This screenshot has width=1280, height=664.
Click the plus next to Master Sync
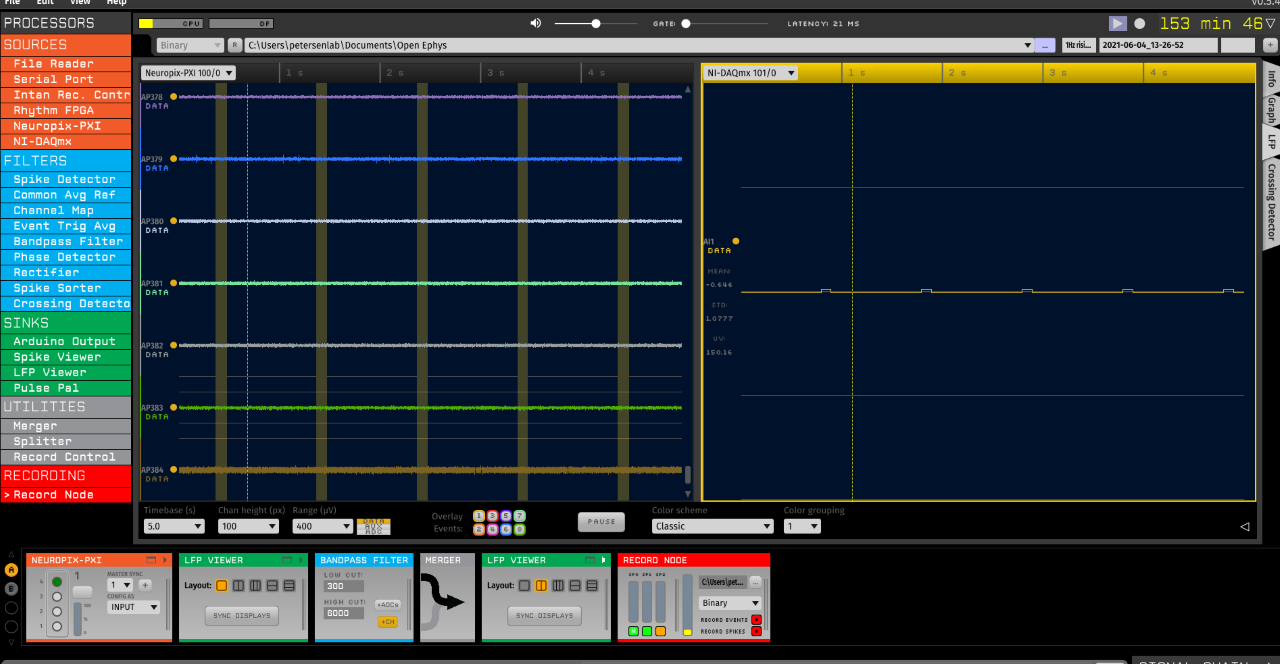(145, 585)
